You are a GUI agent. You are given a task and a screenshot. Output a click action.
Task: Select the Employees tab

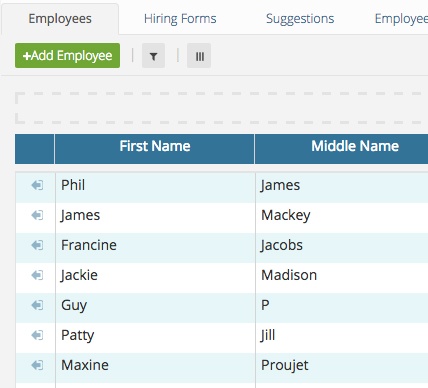tap(60, 19)
